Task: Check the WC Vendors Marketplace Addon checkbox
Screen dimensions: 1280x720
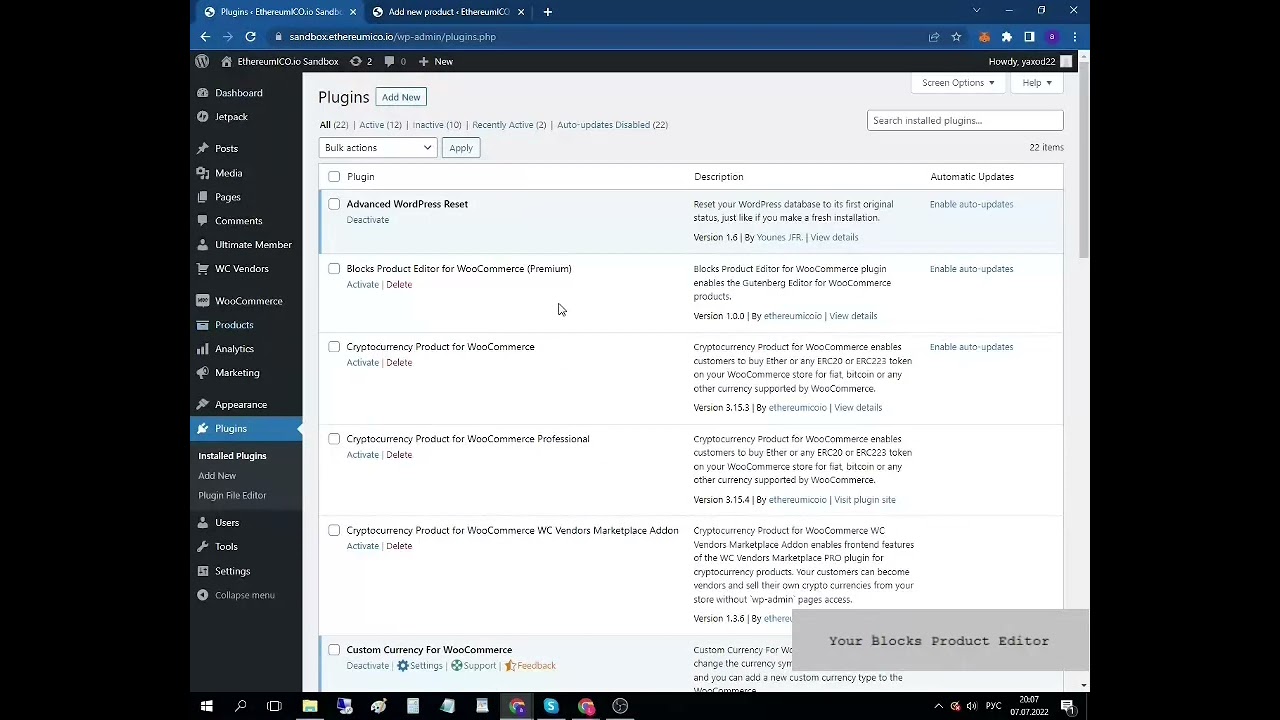Action: [x=334, y=531]
